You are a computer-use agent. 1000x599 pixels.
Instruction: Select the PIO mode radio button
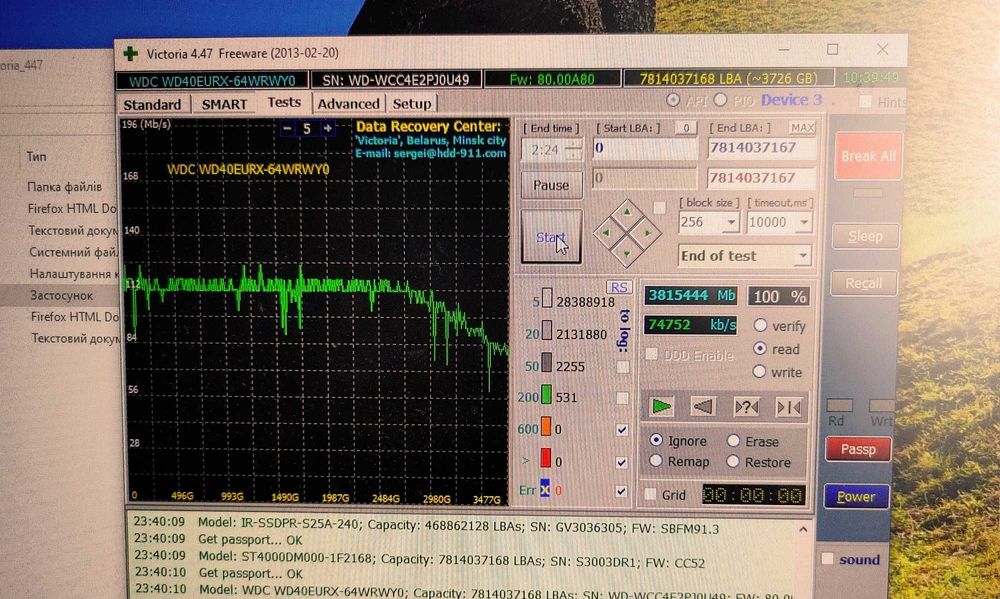point(720,100)
